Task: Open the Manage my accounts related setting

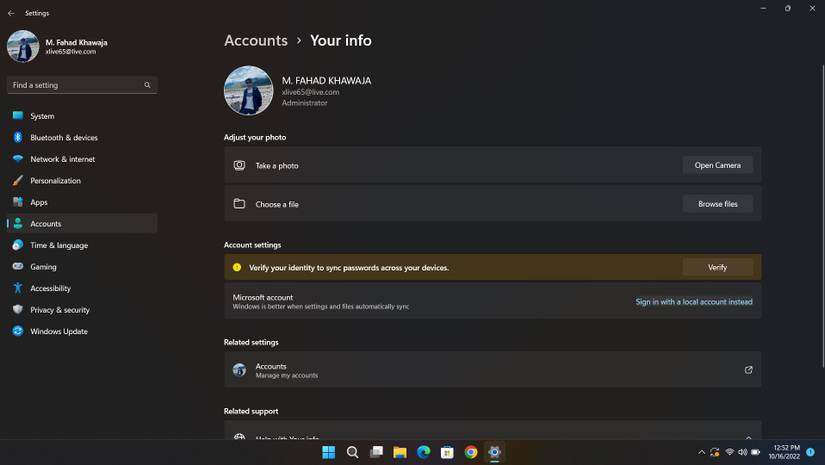Action: point(492,370)
